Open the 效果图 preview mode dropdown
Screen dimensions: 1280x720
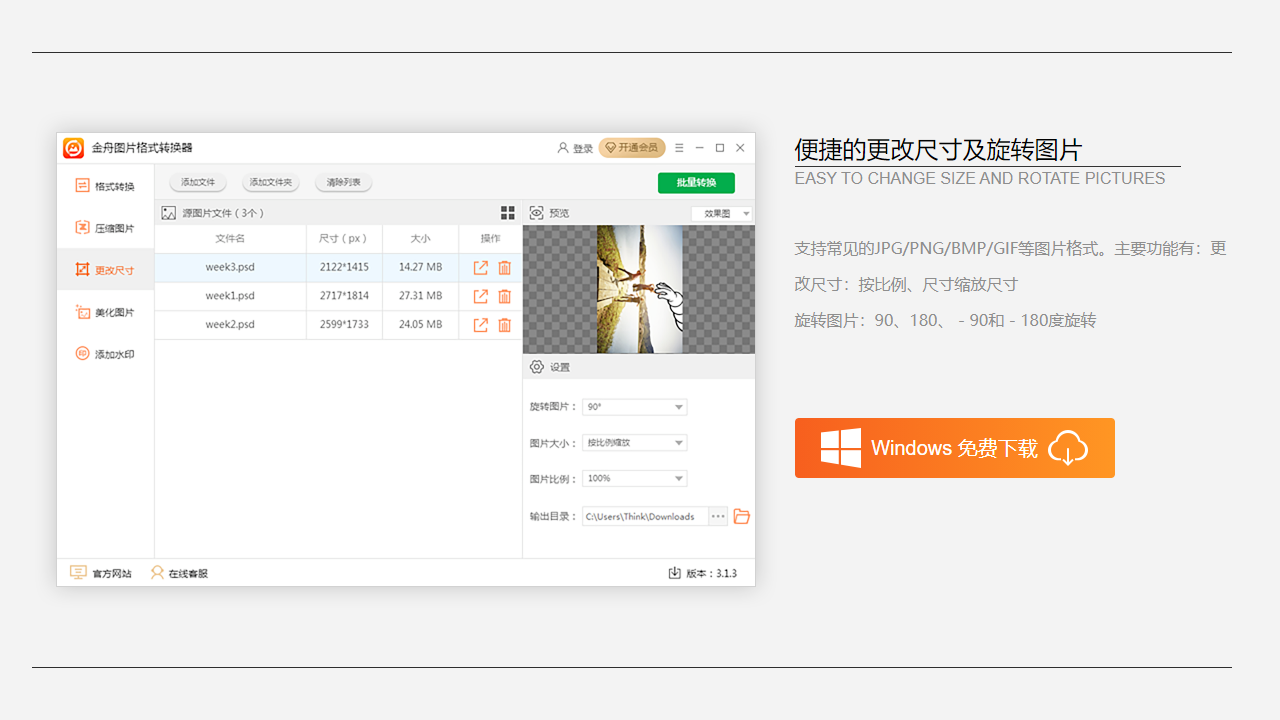click(720, 212)
